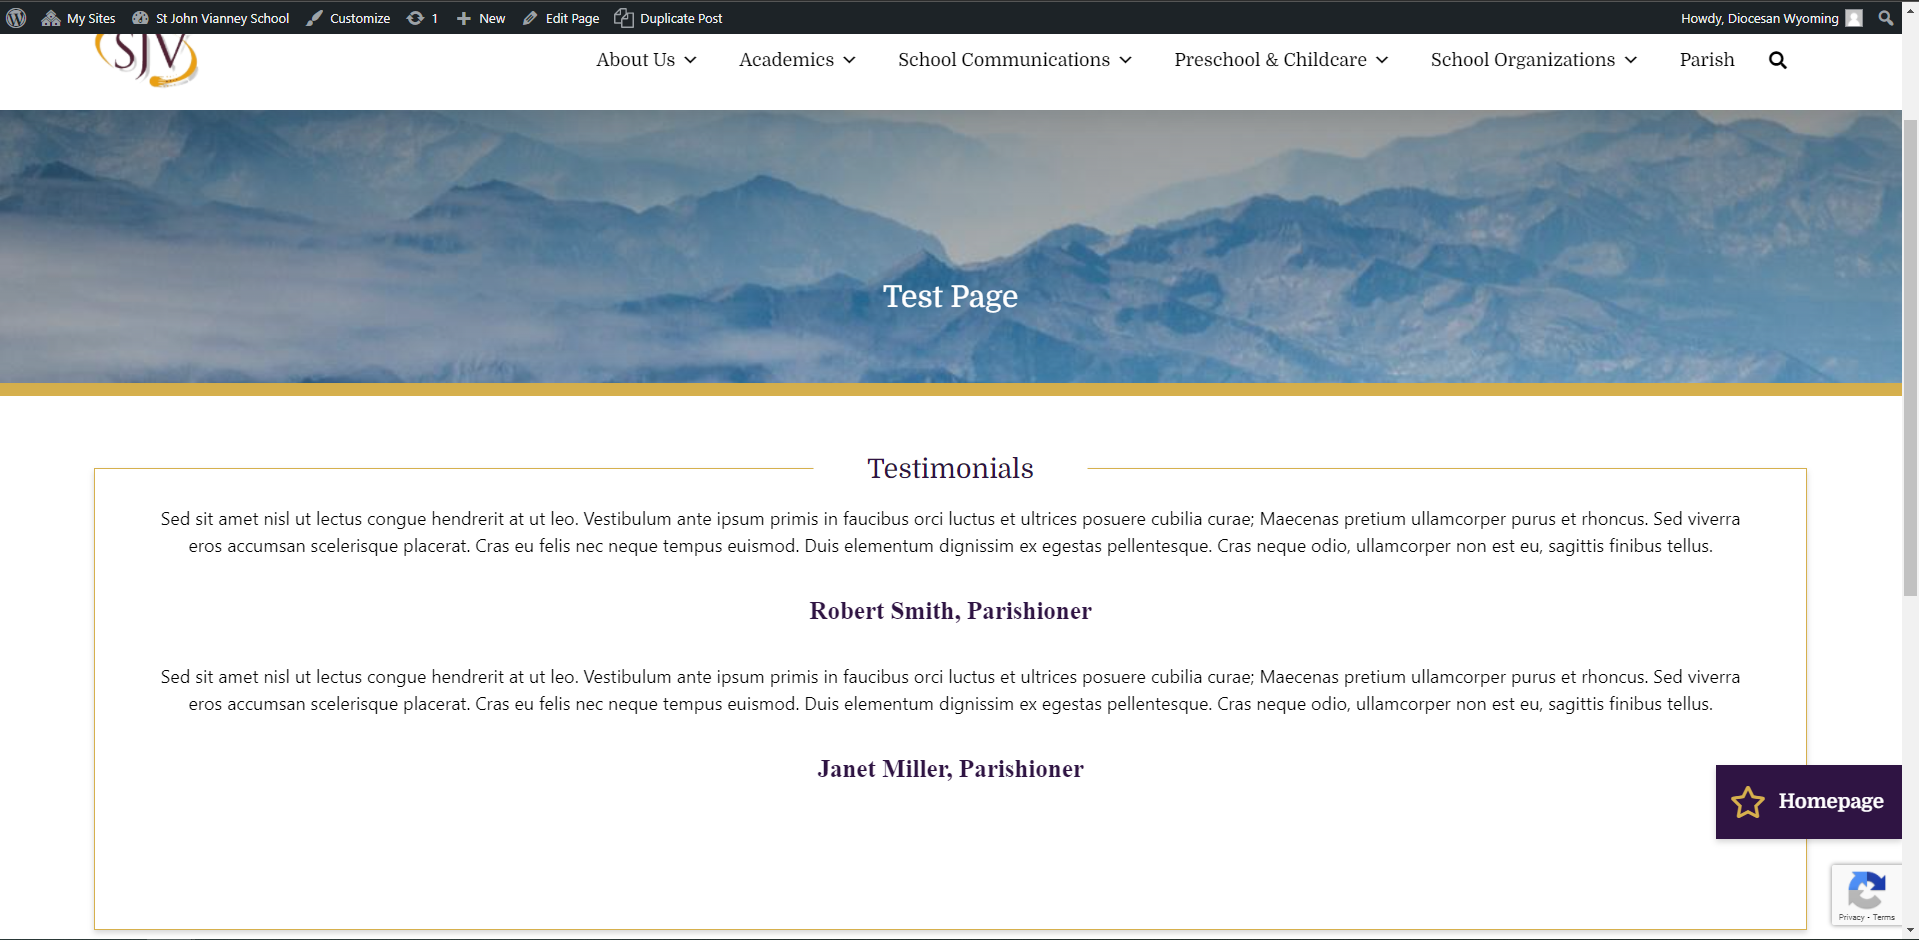Expand the Academics menu
Image resolution: width=1919 pixels, height=940 pixels.
tap(797, 60)
